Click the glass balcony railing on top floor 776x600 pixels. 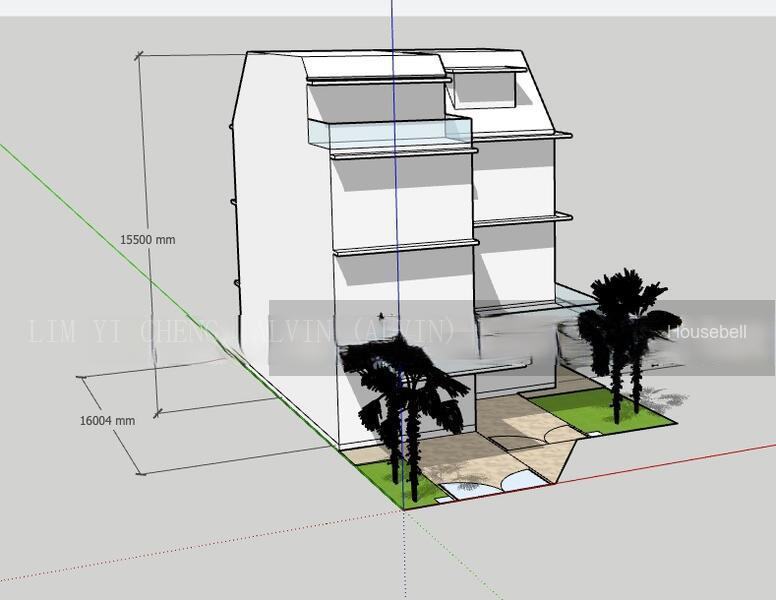tap(390, 132)
